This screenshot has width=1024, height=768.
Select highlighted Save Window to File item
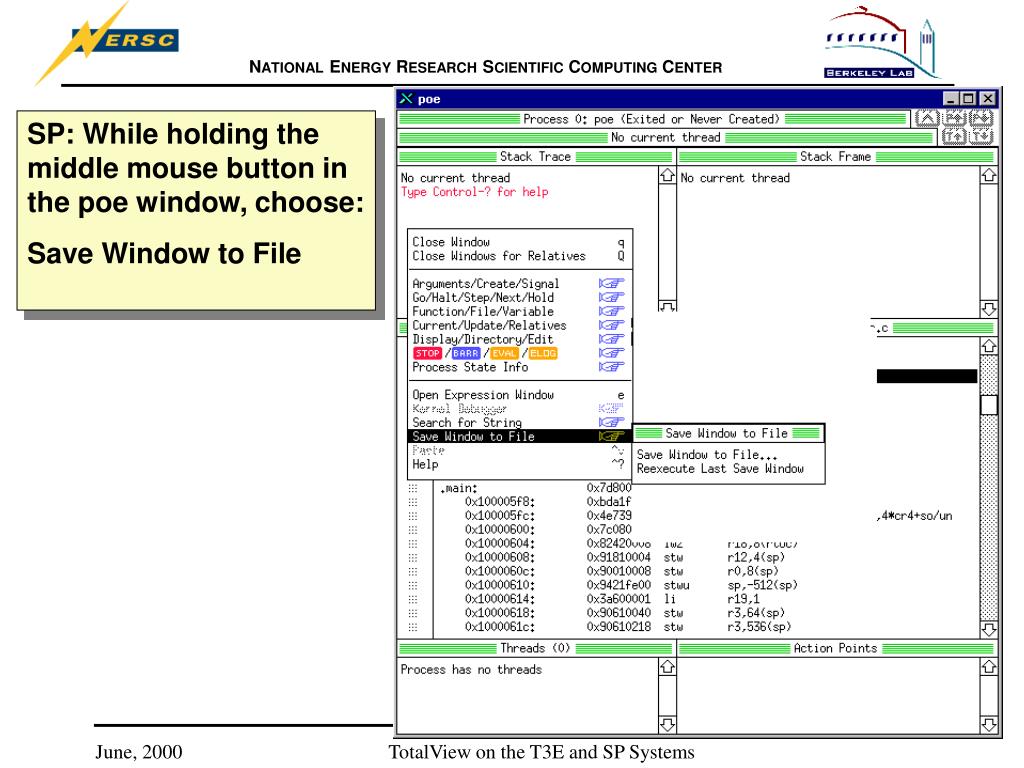(x=519, y=436)
